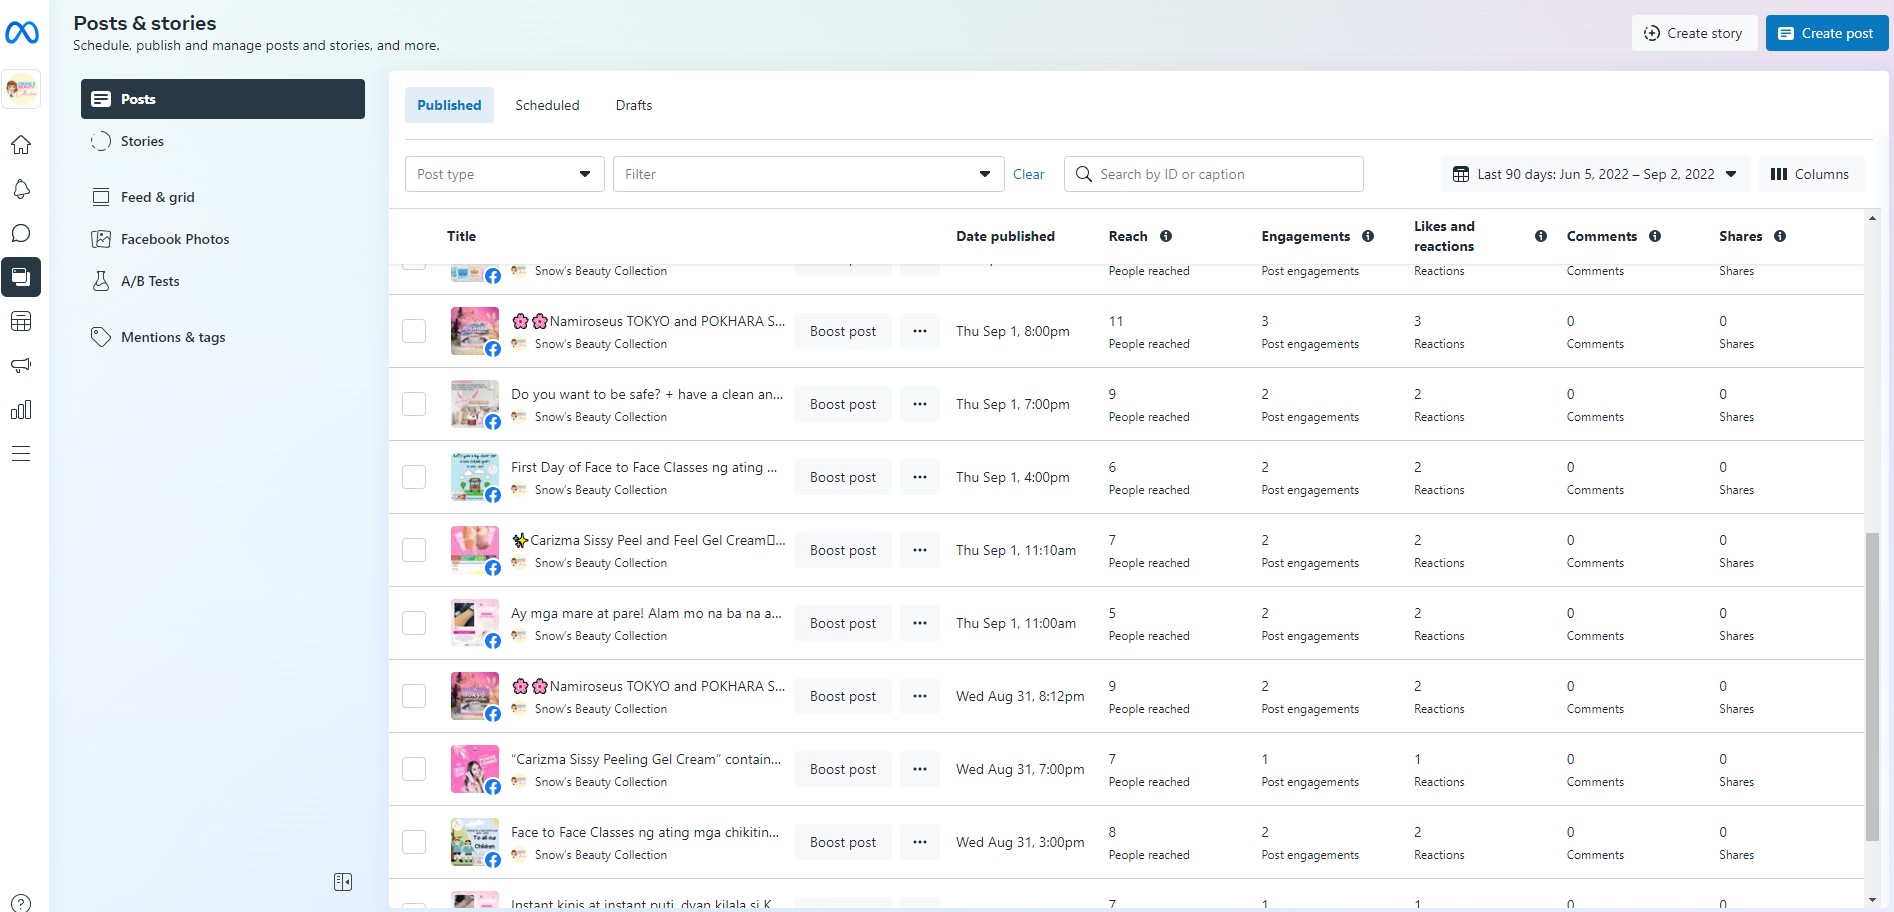Click the Create story button
The width and height of the screenshot is (1894, 912).
tap(1694, 33)
